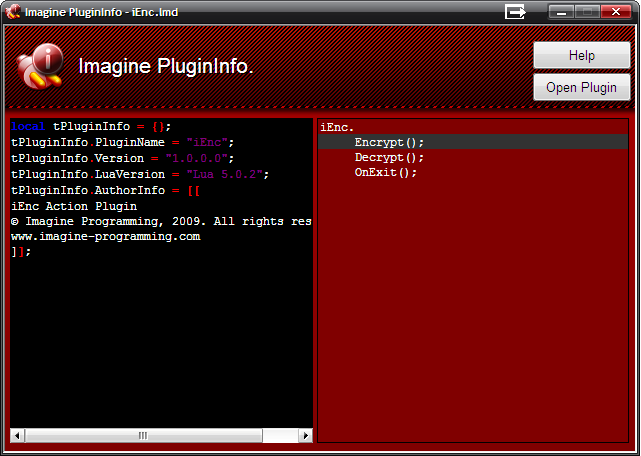
Task: Click the arrow icon in title bar
Action: click(x=515, y=12)
